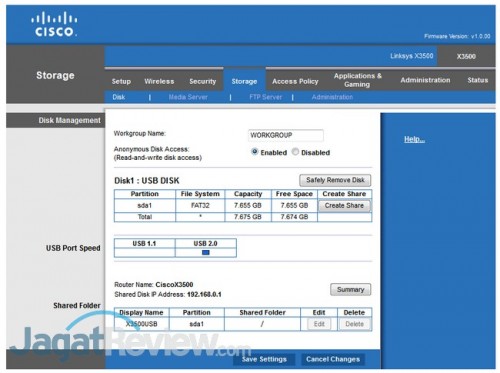Open the Help link
The width and height of the screenshot is (500, 373).
tap(414, 139)
